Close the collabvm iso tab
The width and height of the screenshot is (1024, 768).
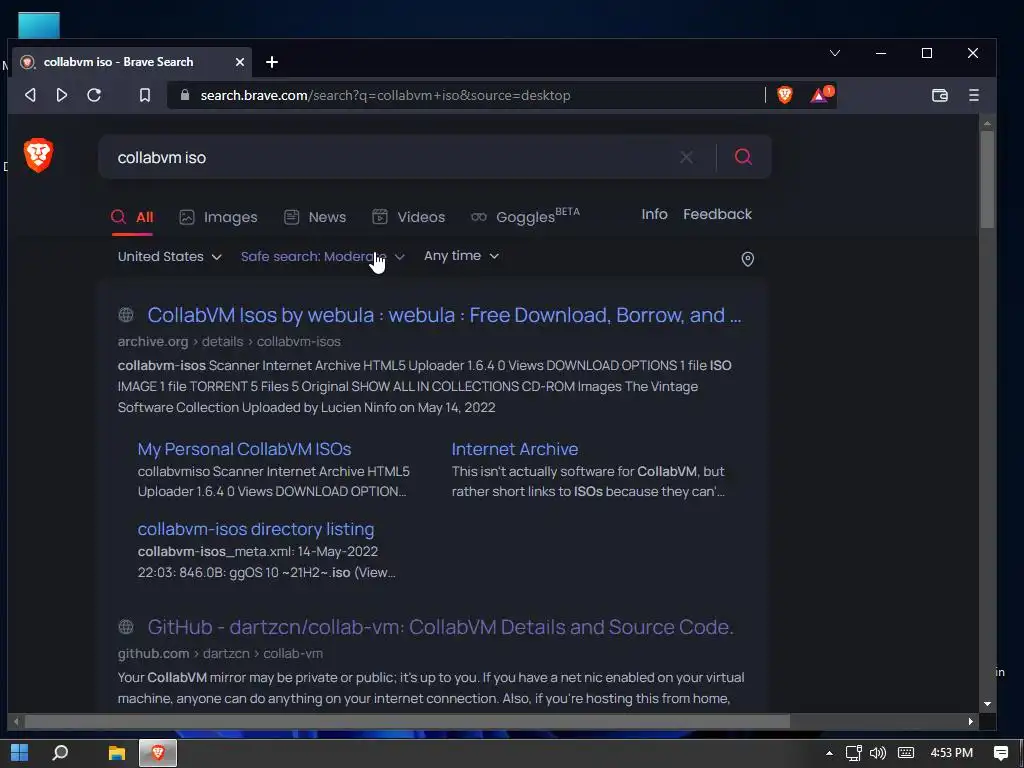240,62
